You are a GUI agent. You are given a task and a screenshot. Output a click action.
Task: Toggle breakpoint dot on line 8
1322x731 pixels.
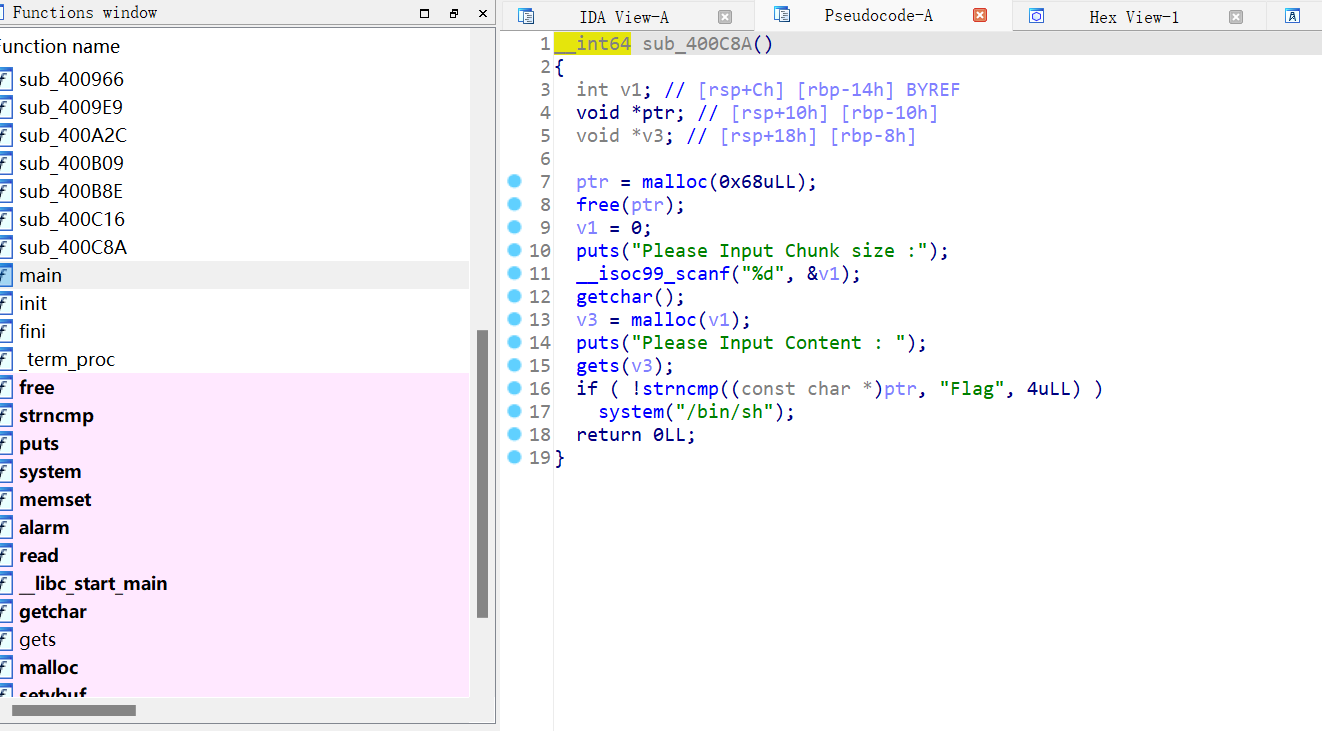(x=514, y=204)
